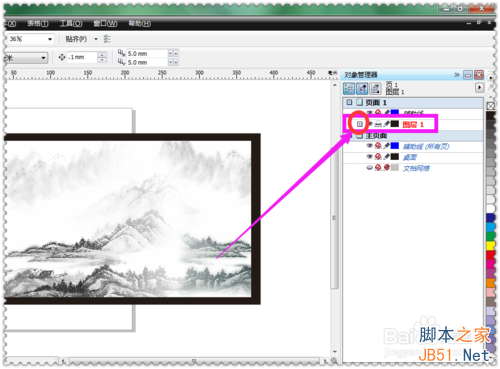Pick the no-color X swatch on palette
500x369 pixels.
pos(490,106)
